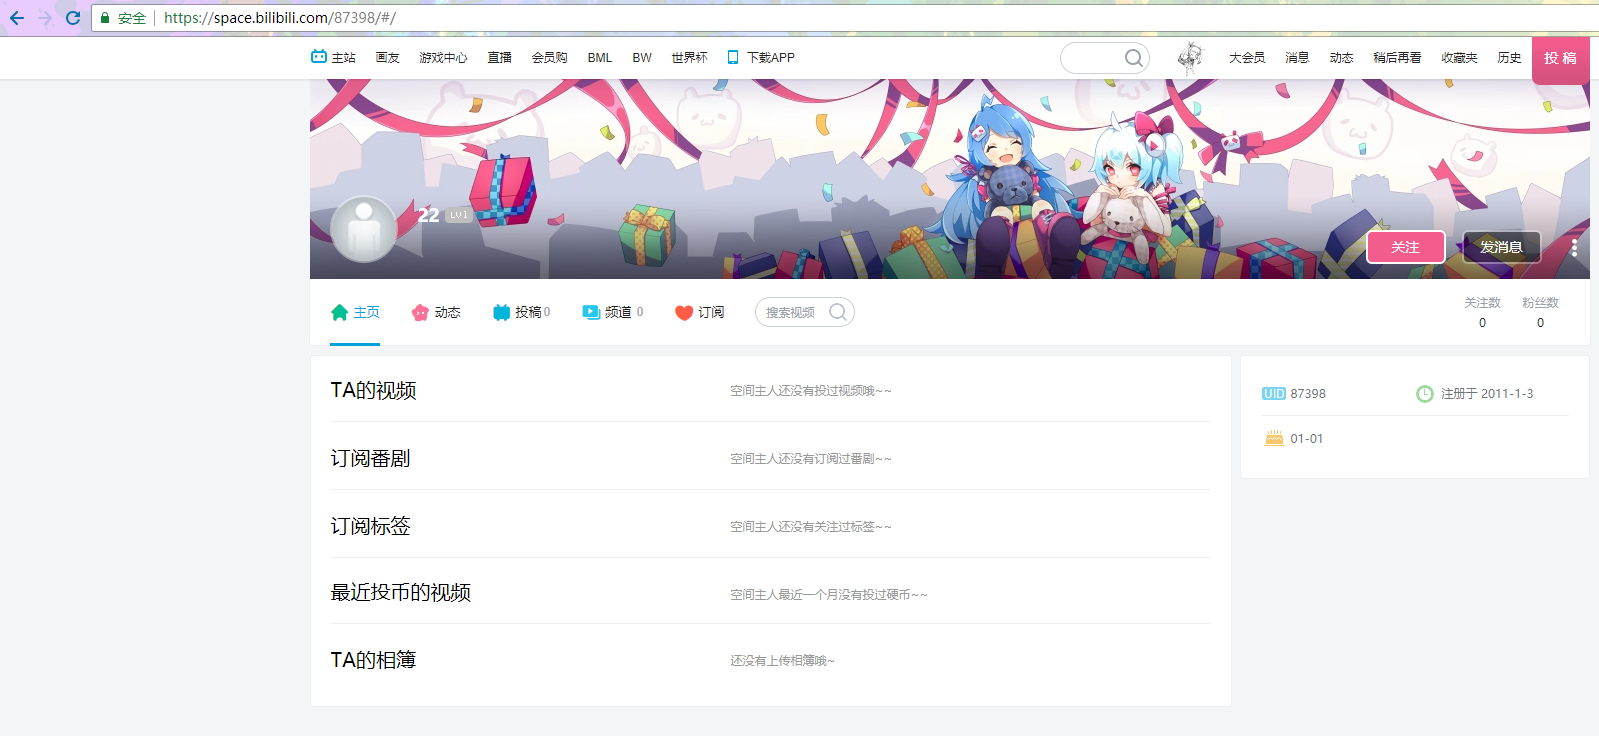Open the logged-in user avatar in the top bar
The width and height of the screenshot is (1599, 736).
click(x=1190, y=58)
